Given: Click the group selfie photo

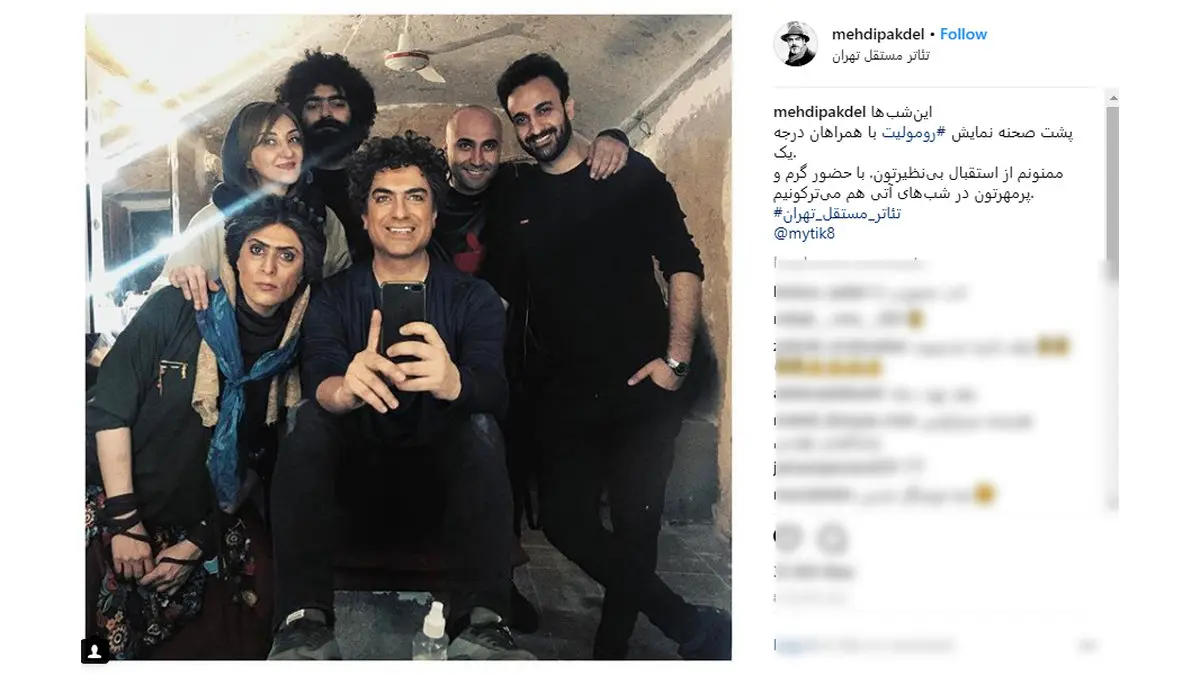Looking at the screenshot, I should (x=408, y=338).
